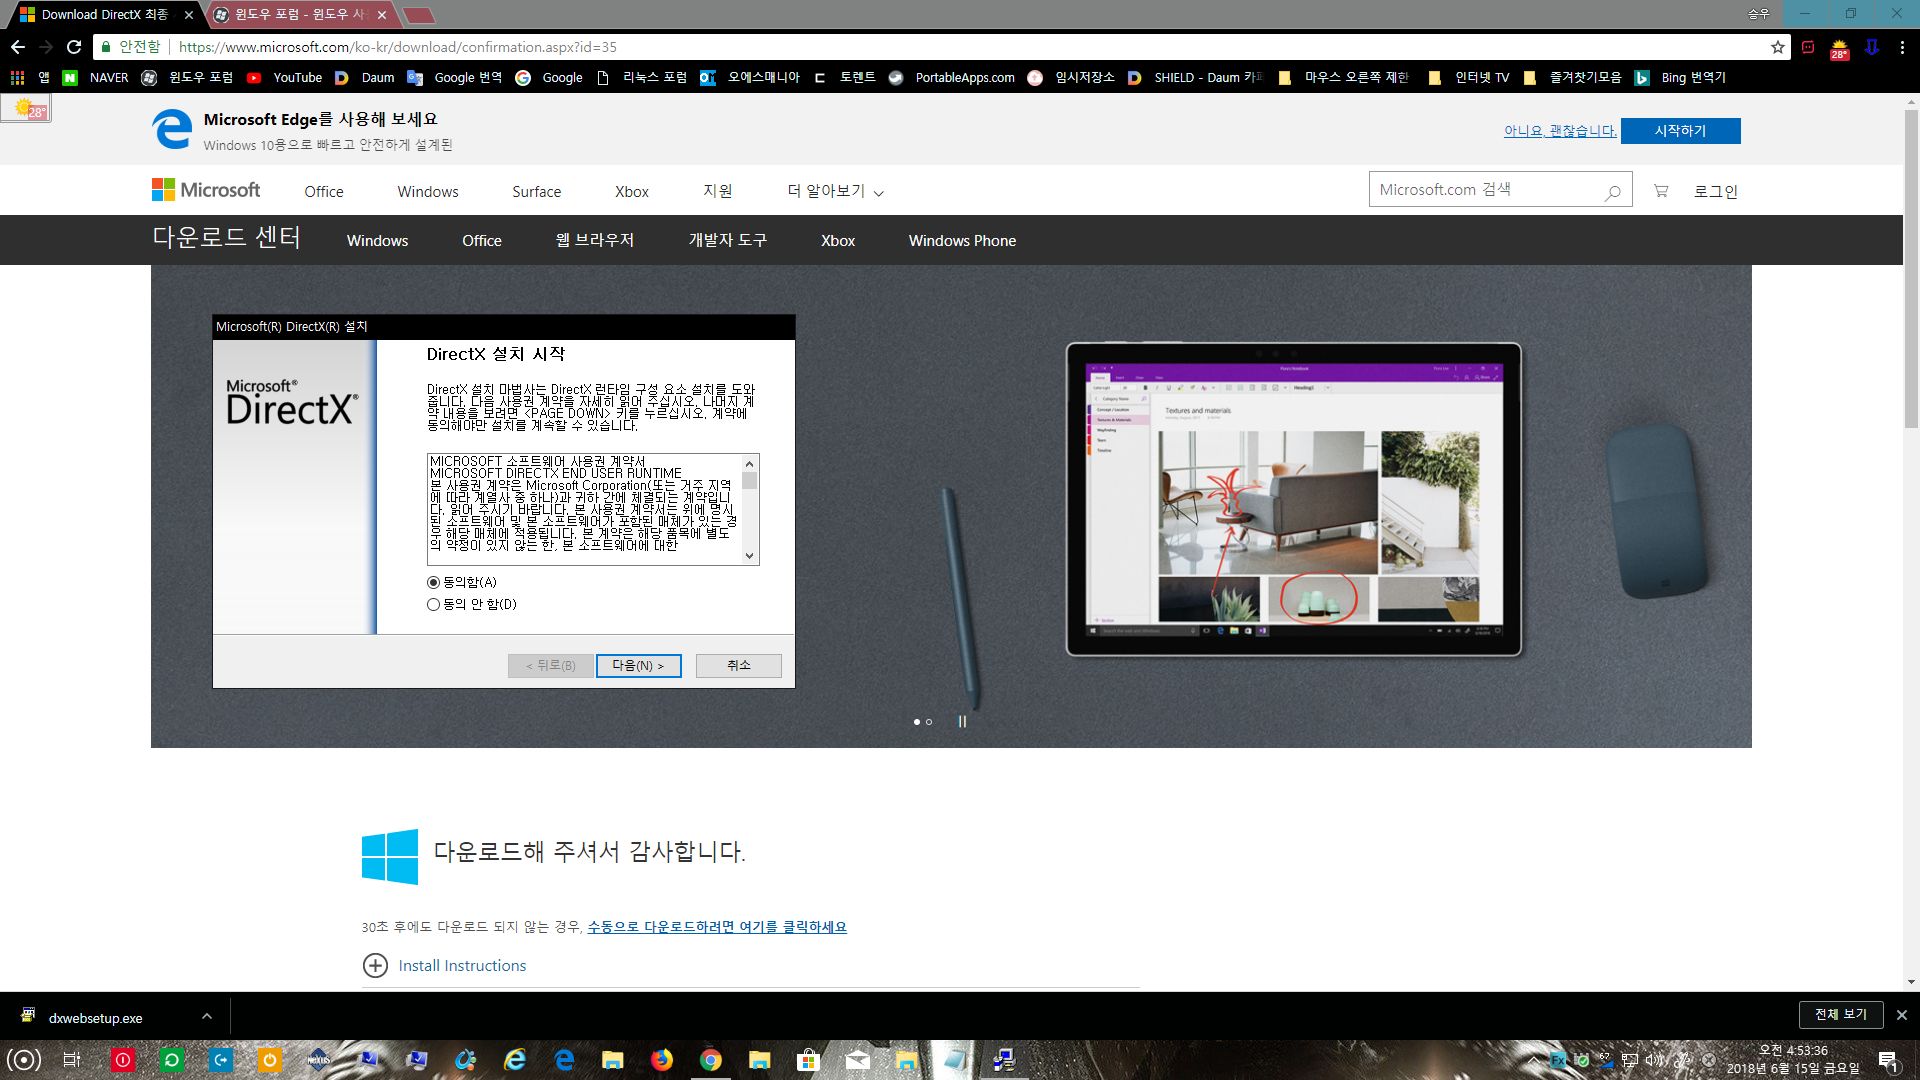The width and height of the screenshot is (1920, 1080).
Task: Click the 시작하기 button in Edge banner
Action: click(x=1680, y=131)
